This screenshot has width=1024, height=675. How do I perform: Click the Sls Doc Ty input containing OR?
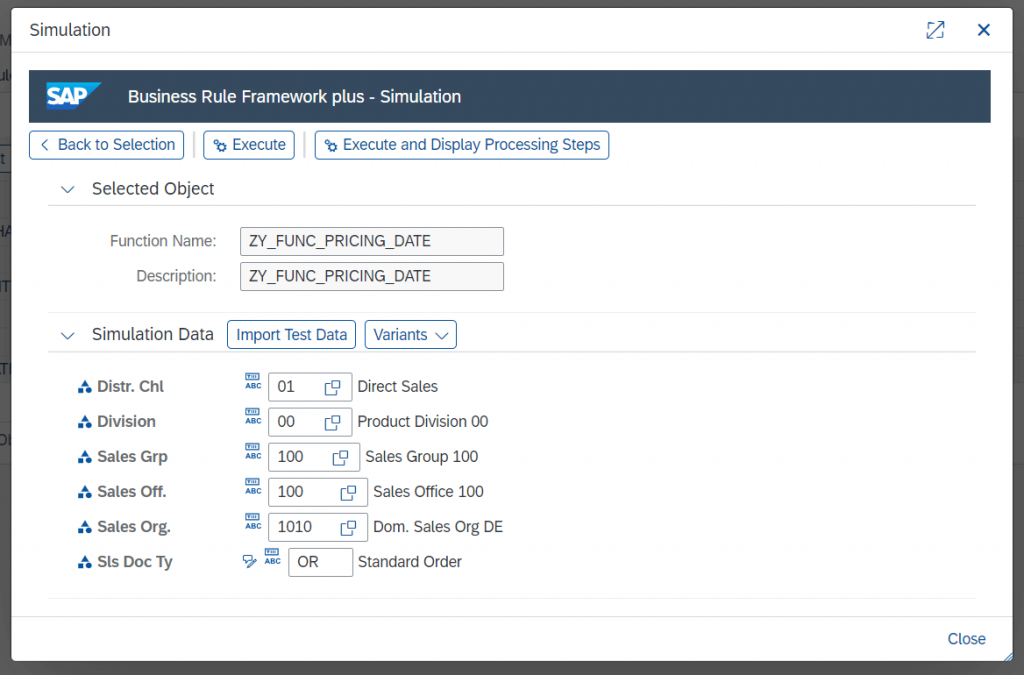click(321, 563)
